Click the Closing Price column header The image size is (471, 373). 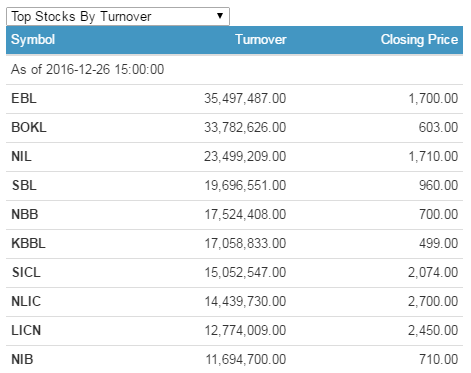click(419, 39)
